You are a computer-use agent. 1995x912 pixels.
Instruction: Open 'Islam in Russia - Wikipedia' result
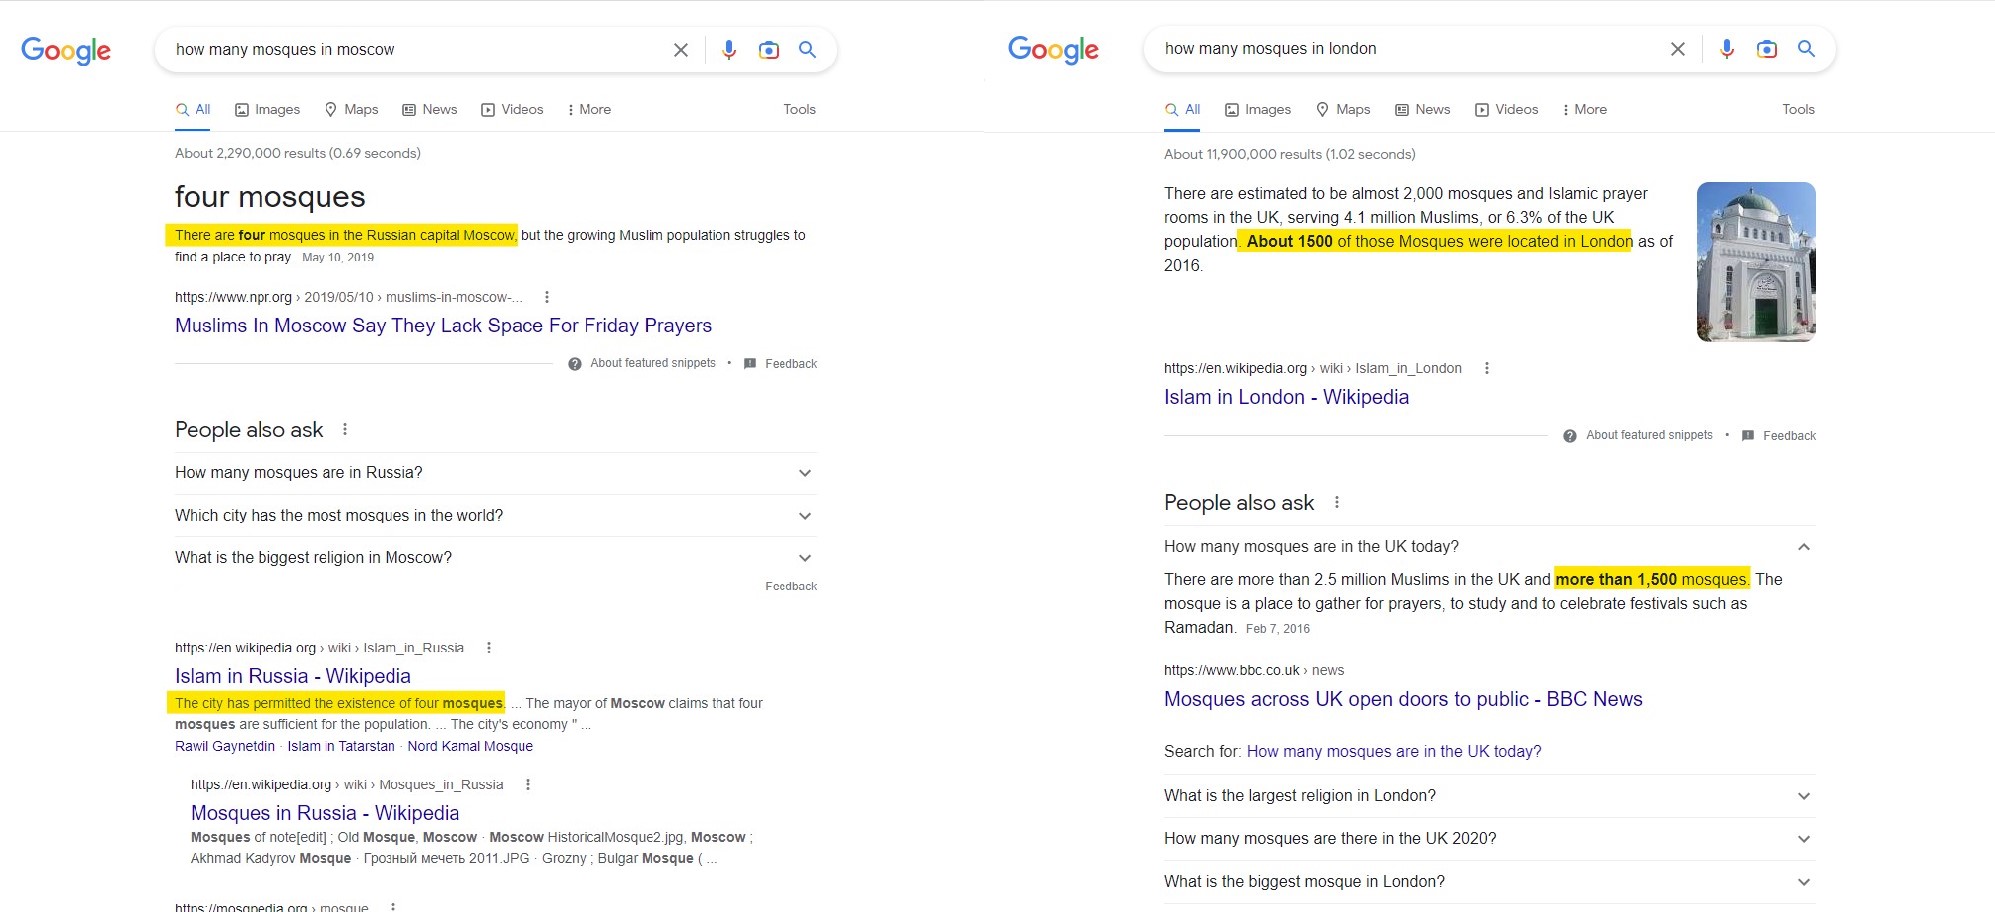[x=293, y=676]
